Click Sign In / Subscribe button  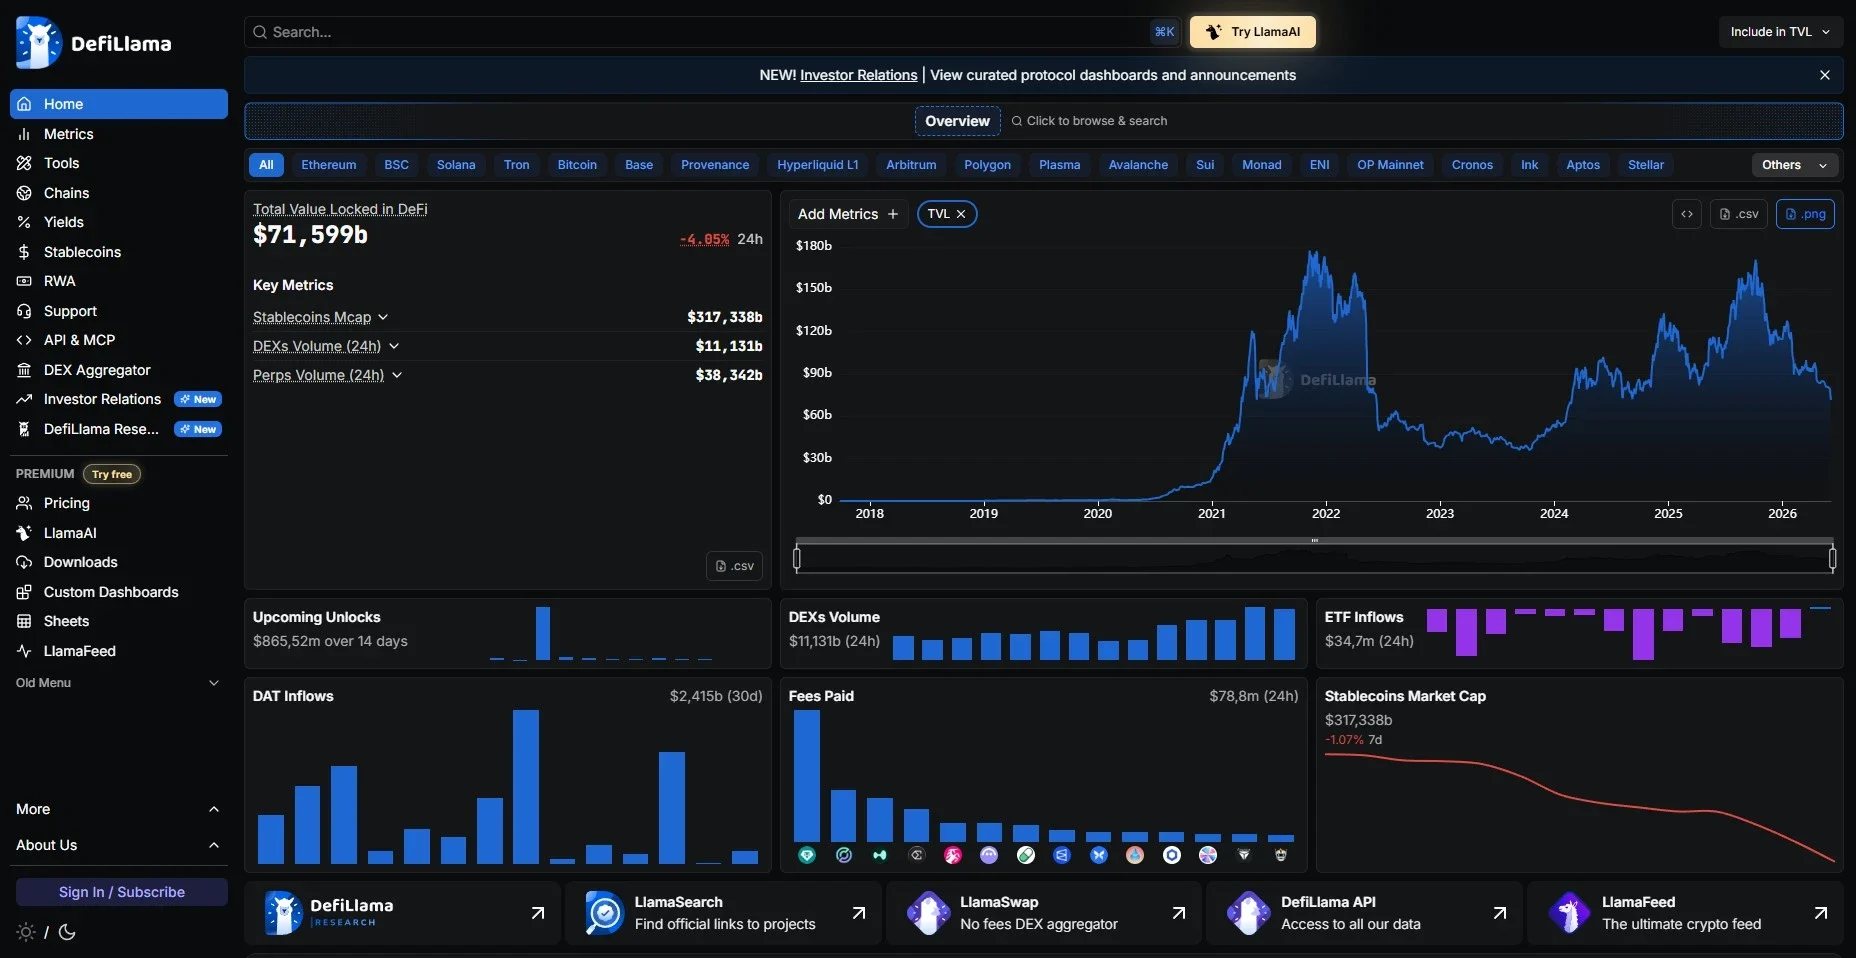122,892
